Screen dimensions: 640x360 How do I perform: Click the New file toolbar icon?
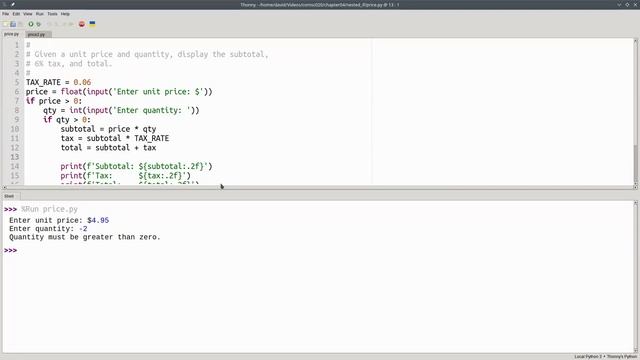[x=6, y=24]
